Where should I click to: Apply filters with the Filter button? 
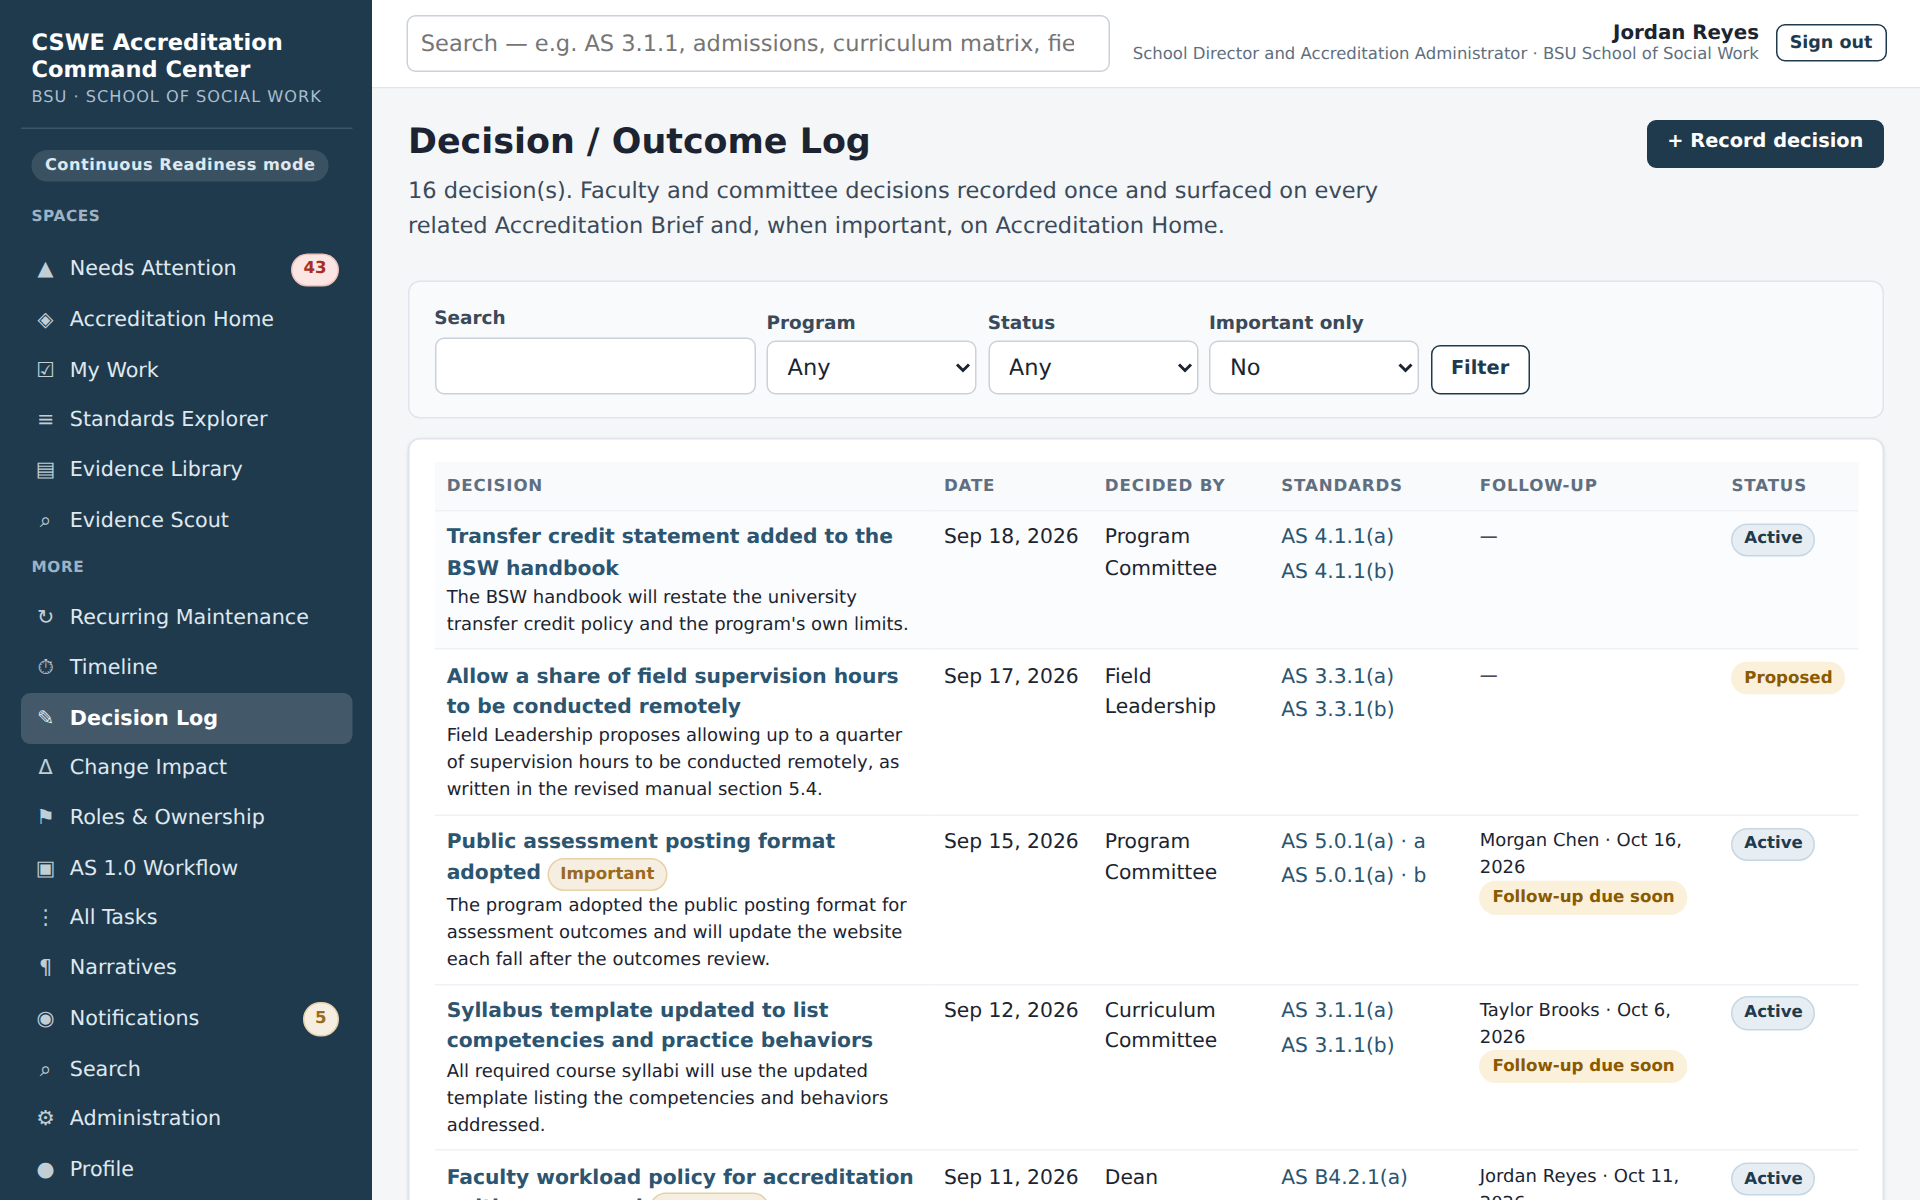click(x=1480, y=369)
